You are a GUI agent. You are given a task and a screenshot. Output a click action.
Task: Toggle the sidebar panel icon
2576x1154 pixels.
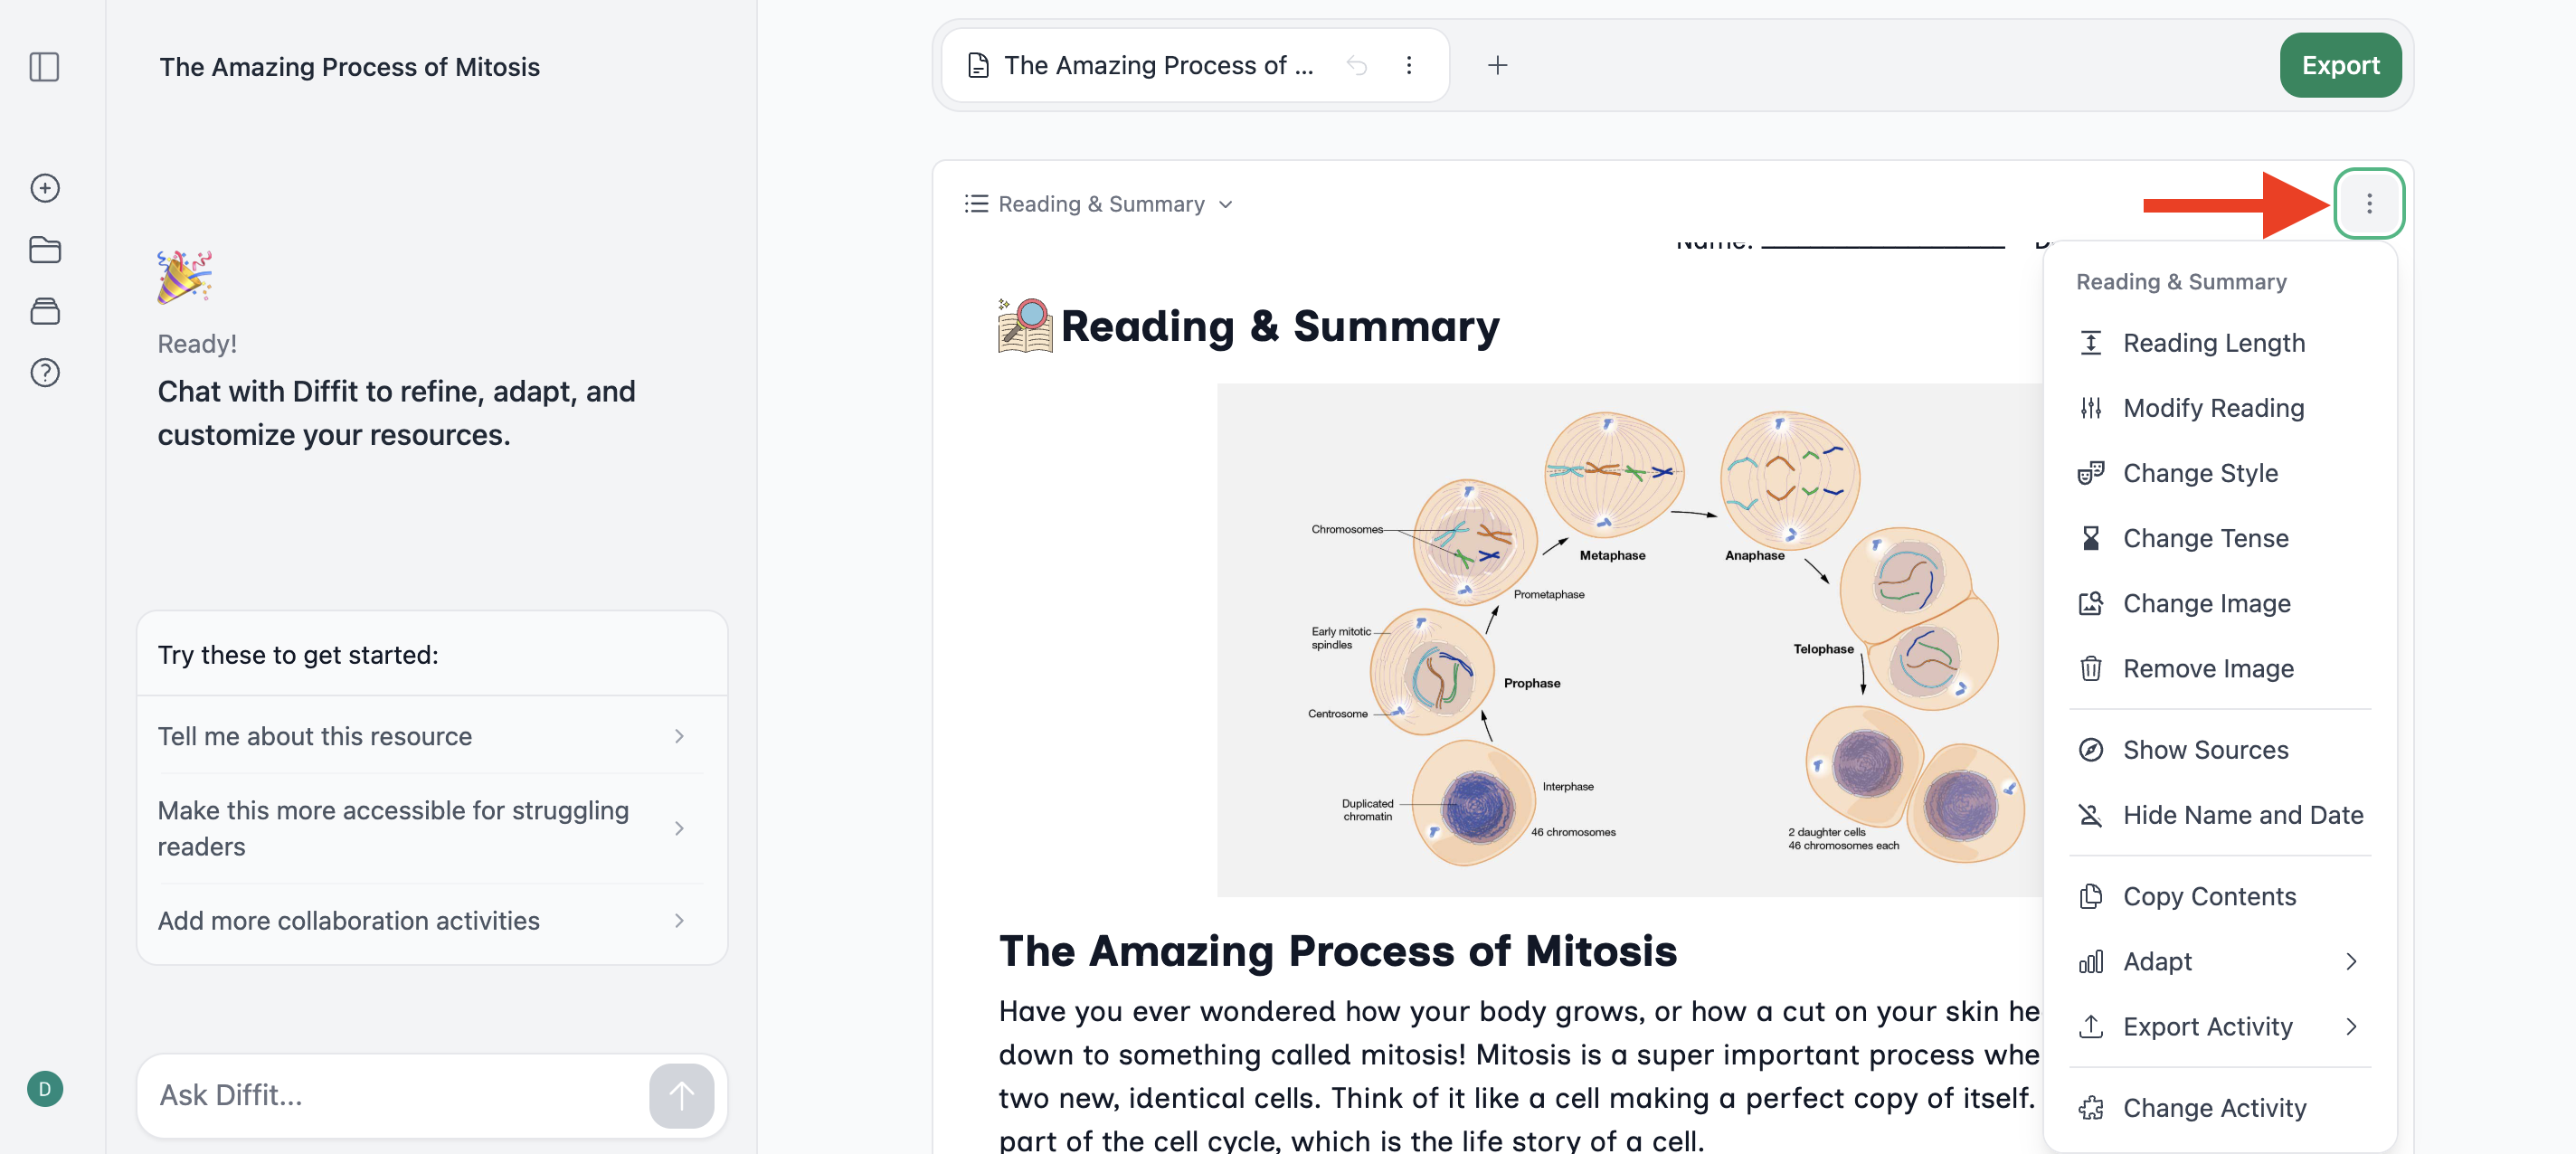(44, 67)
